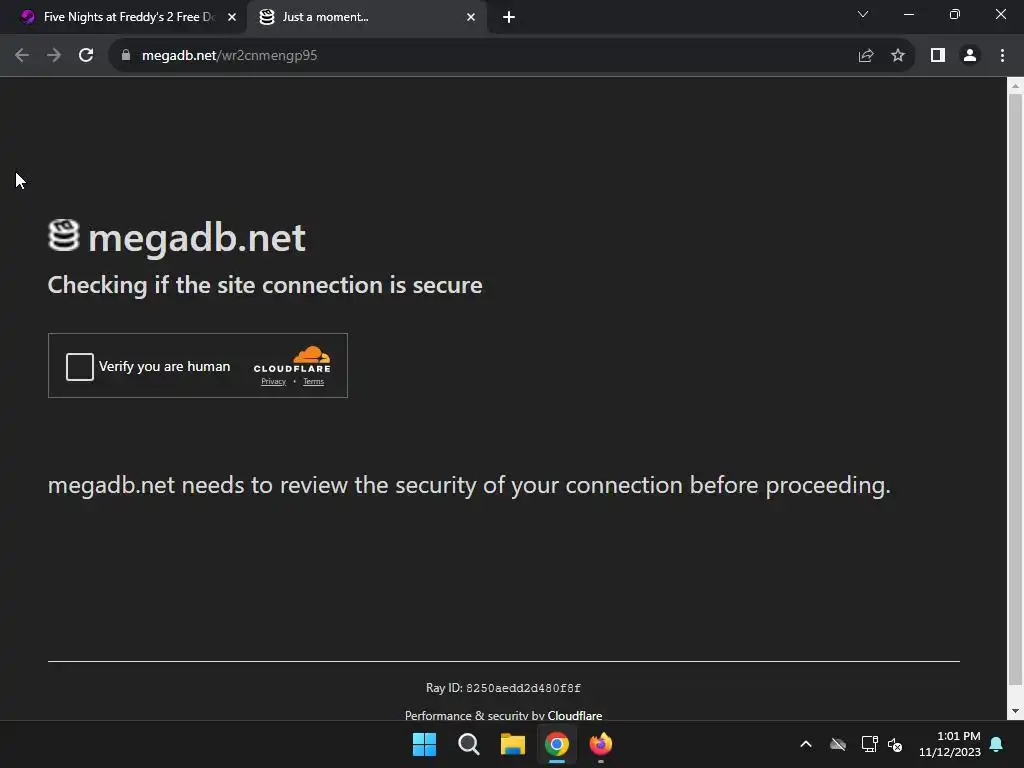Follow the Cloudflare link in the footer
1024x768 pixels.
[575, 715]
